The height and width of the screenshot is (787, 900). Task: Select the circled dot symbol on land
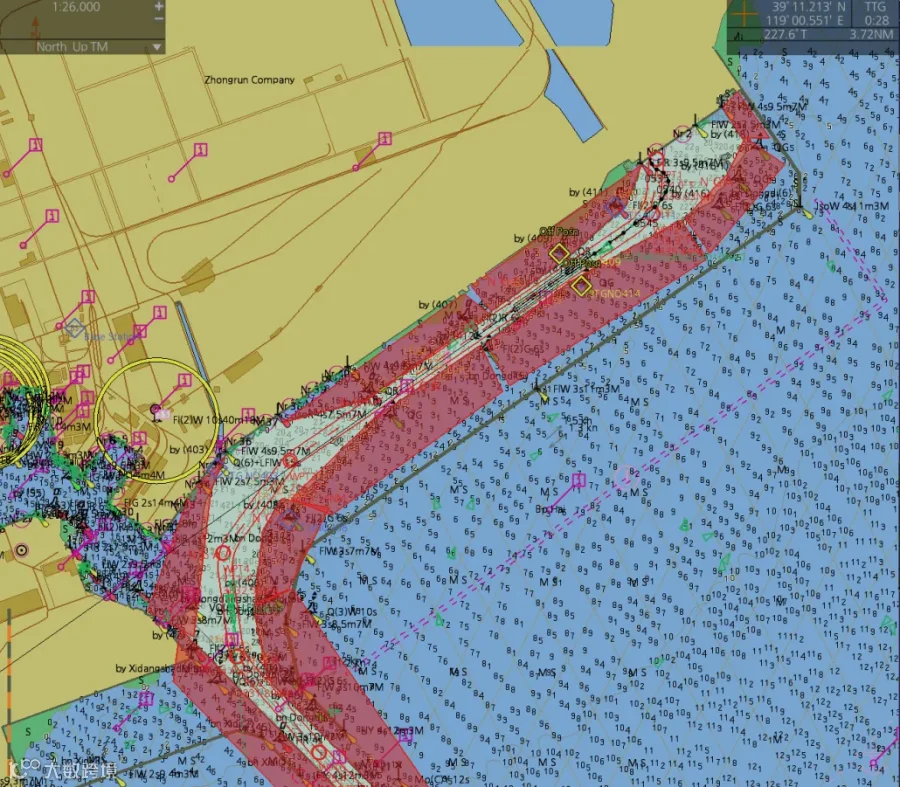tap(22, 550)
